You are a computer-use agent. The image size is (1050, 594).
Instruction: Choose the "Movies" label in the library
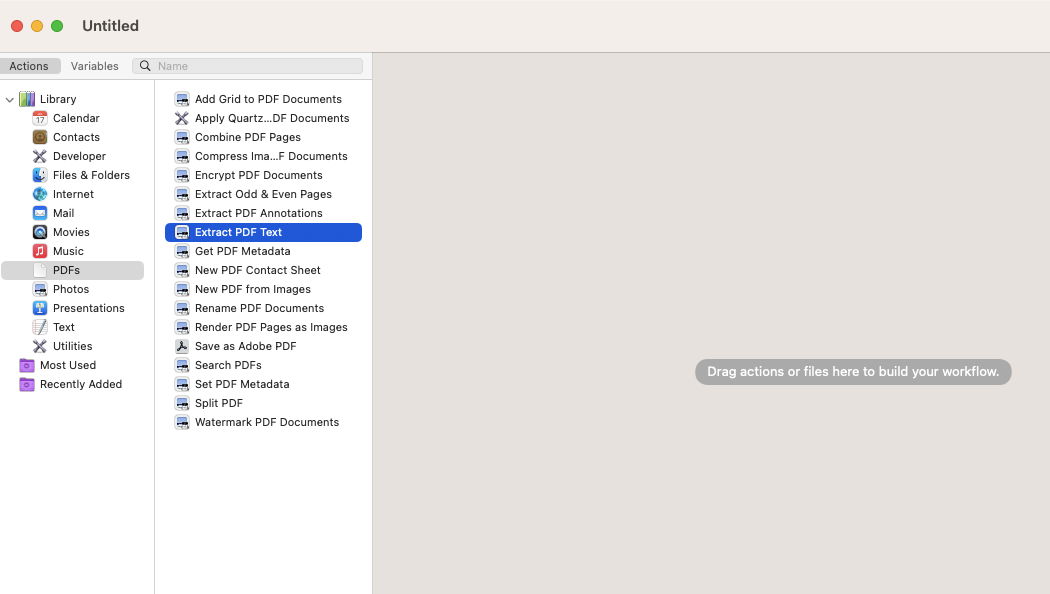(x=71, y=232)
